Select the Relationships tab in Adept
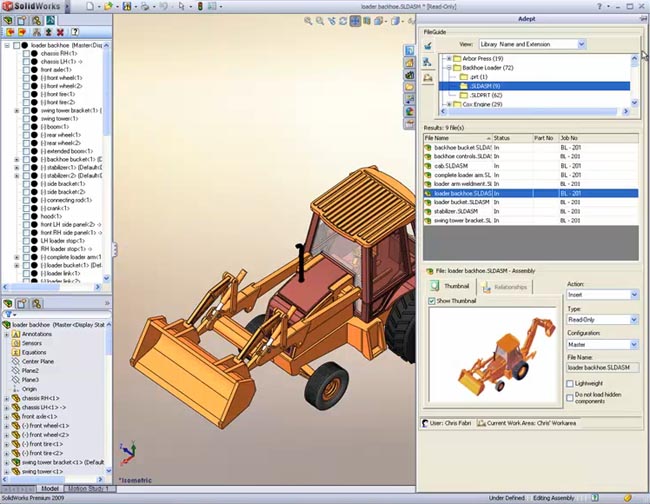 coord(505,287)
